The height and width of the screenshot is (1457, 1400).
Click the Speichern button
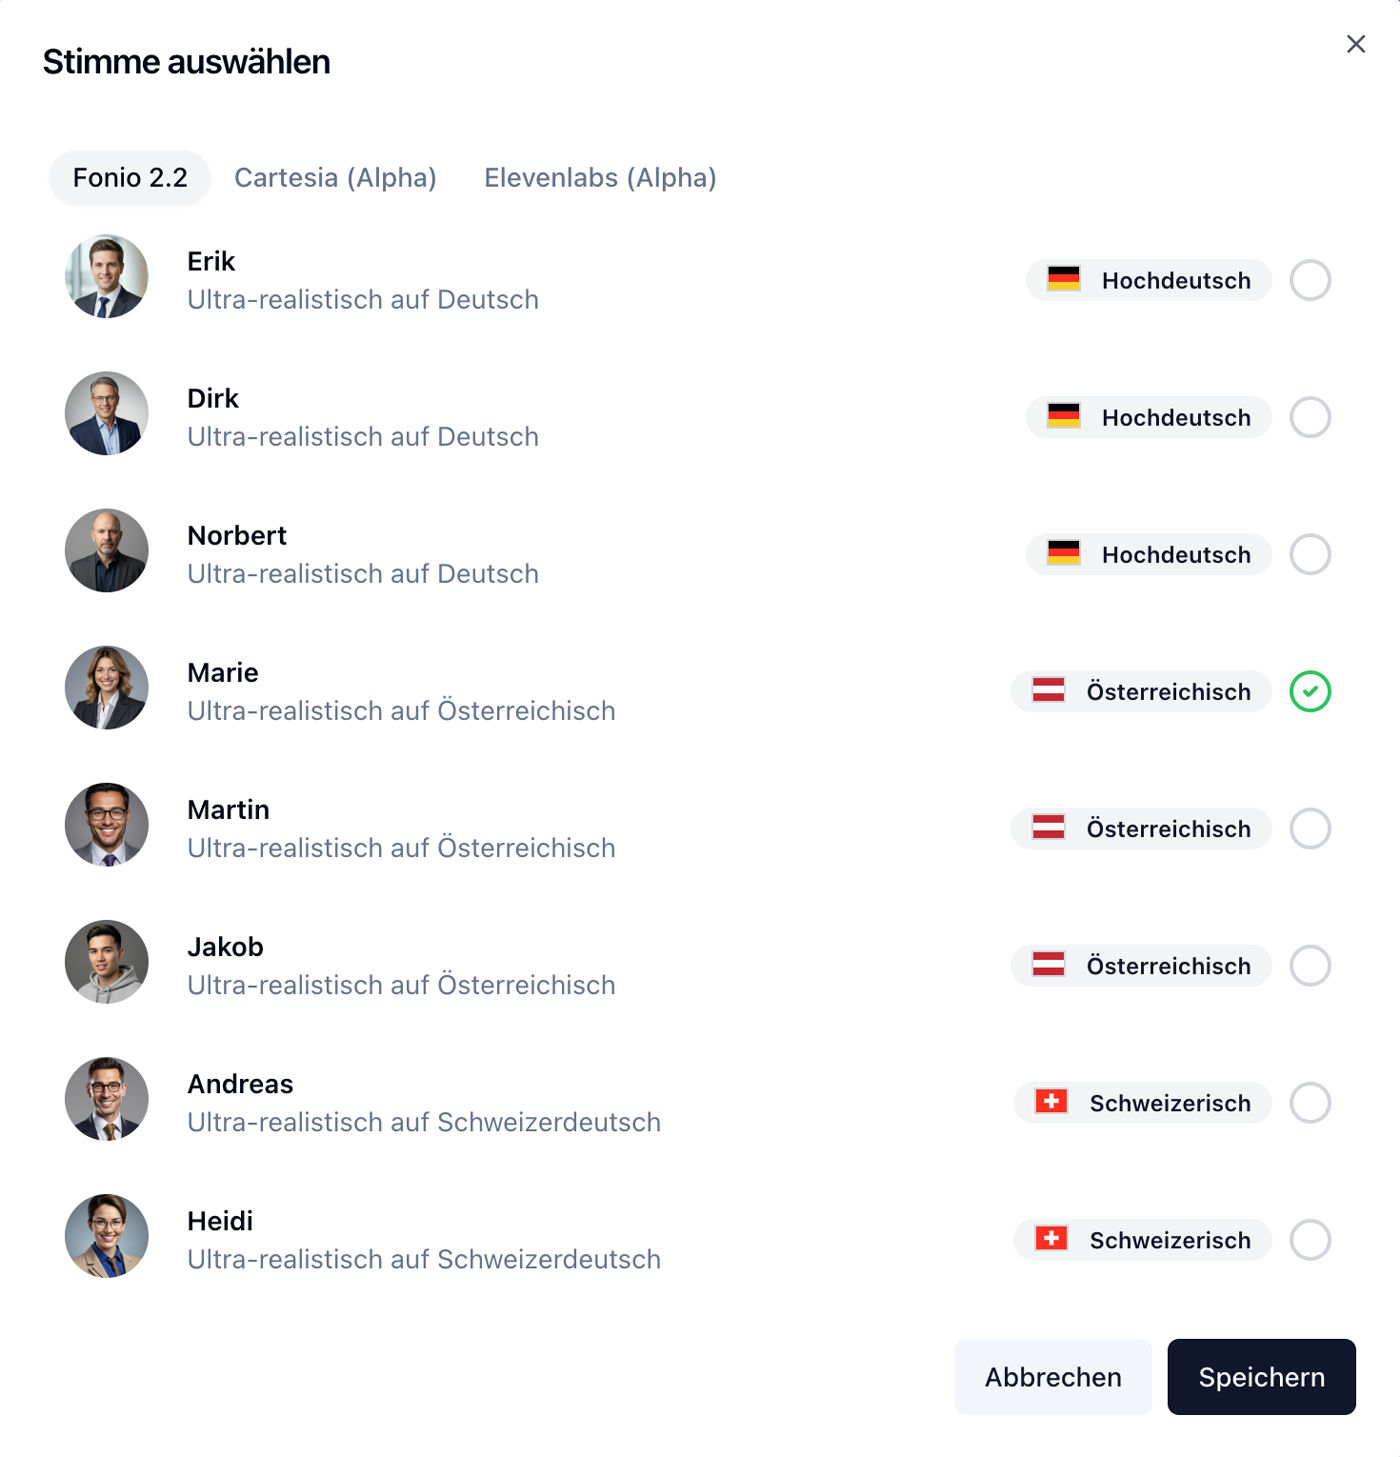point(1261,1376)
